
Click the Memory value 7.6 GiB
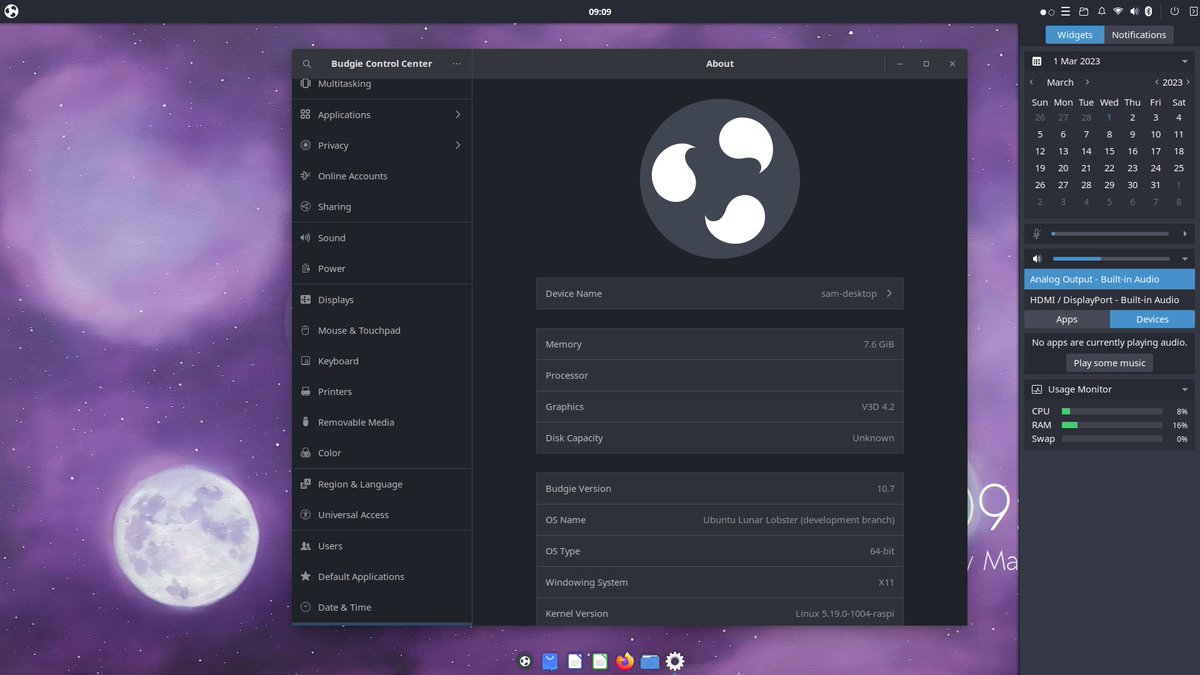click(879, 344)
